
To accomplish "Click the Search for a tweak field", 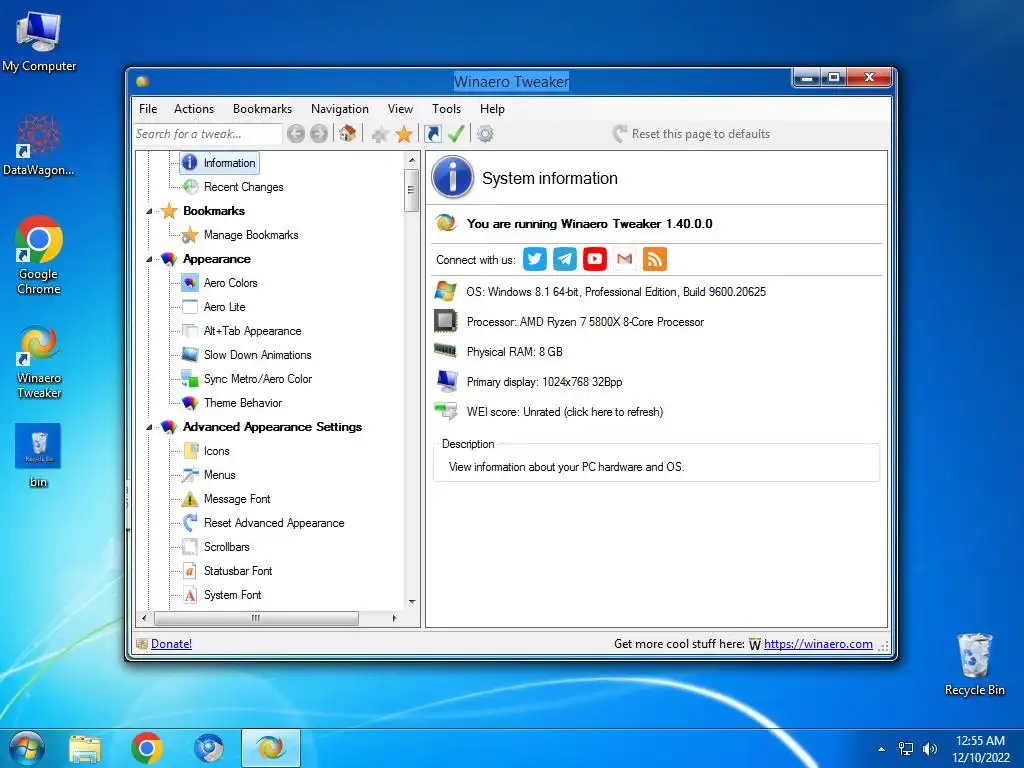I will point(208,134).
